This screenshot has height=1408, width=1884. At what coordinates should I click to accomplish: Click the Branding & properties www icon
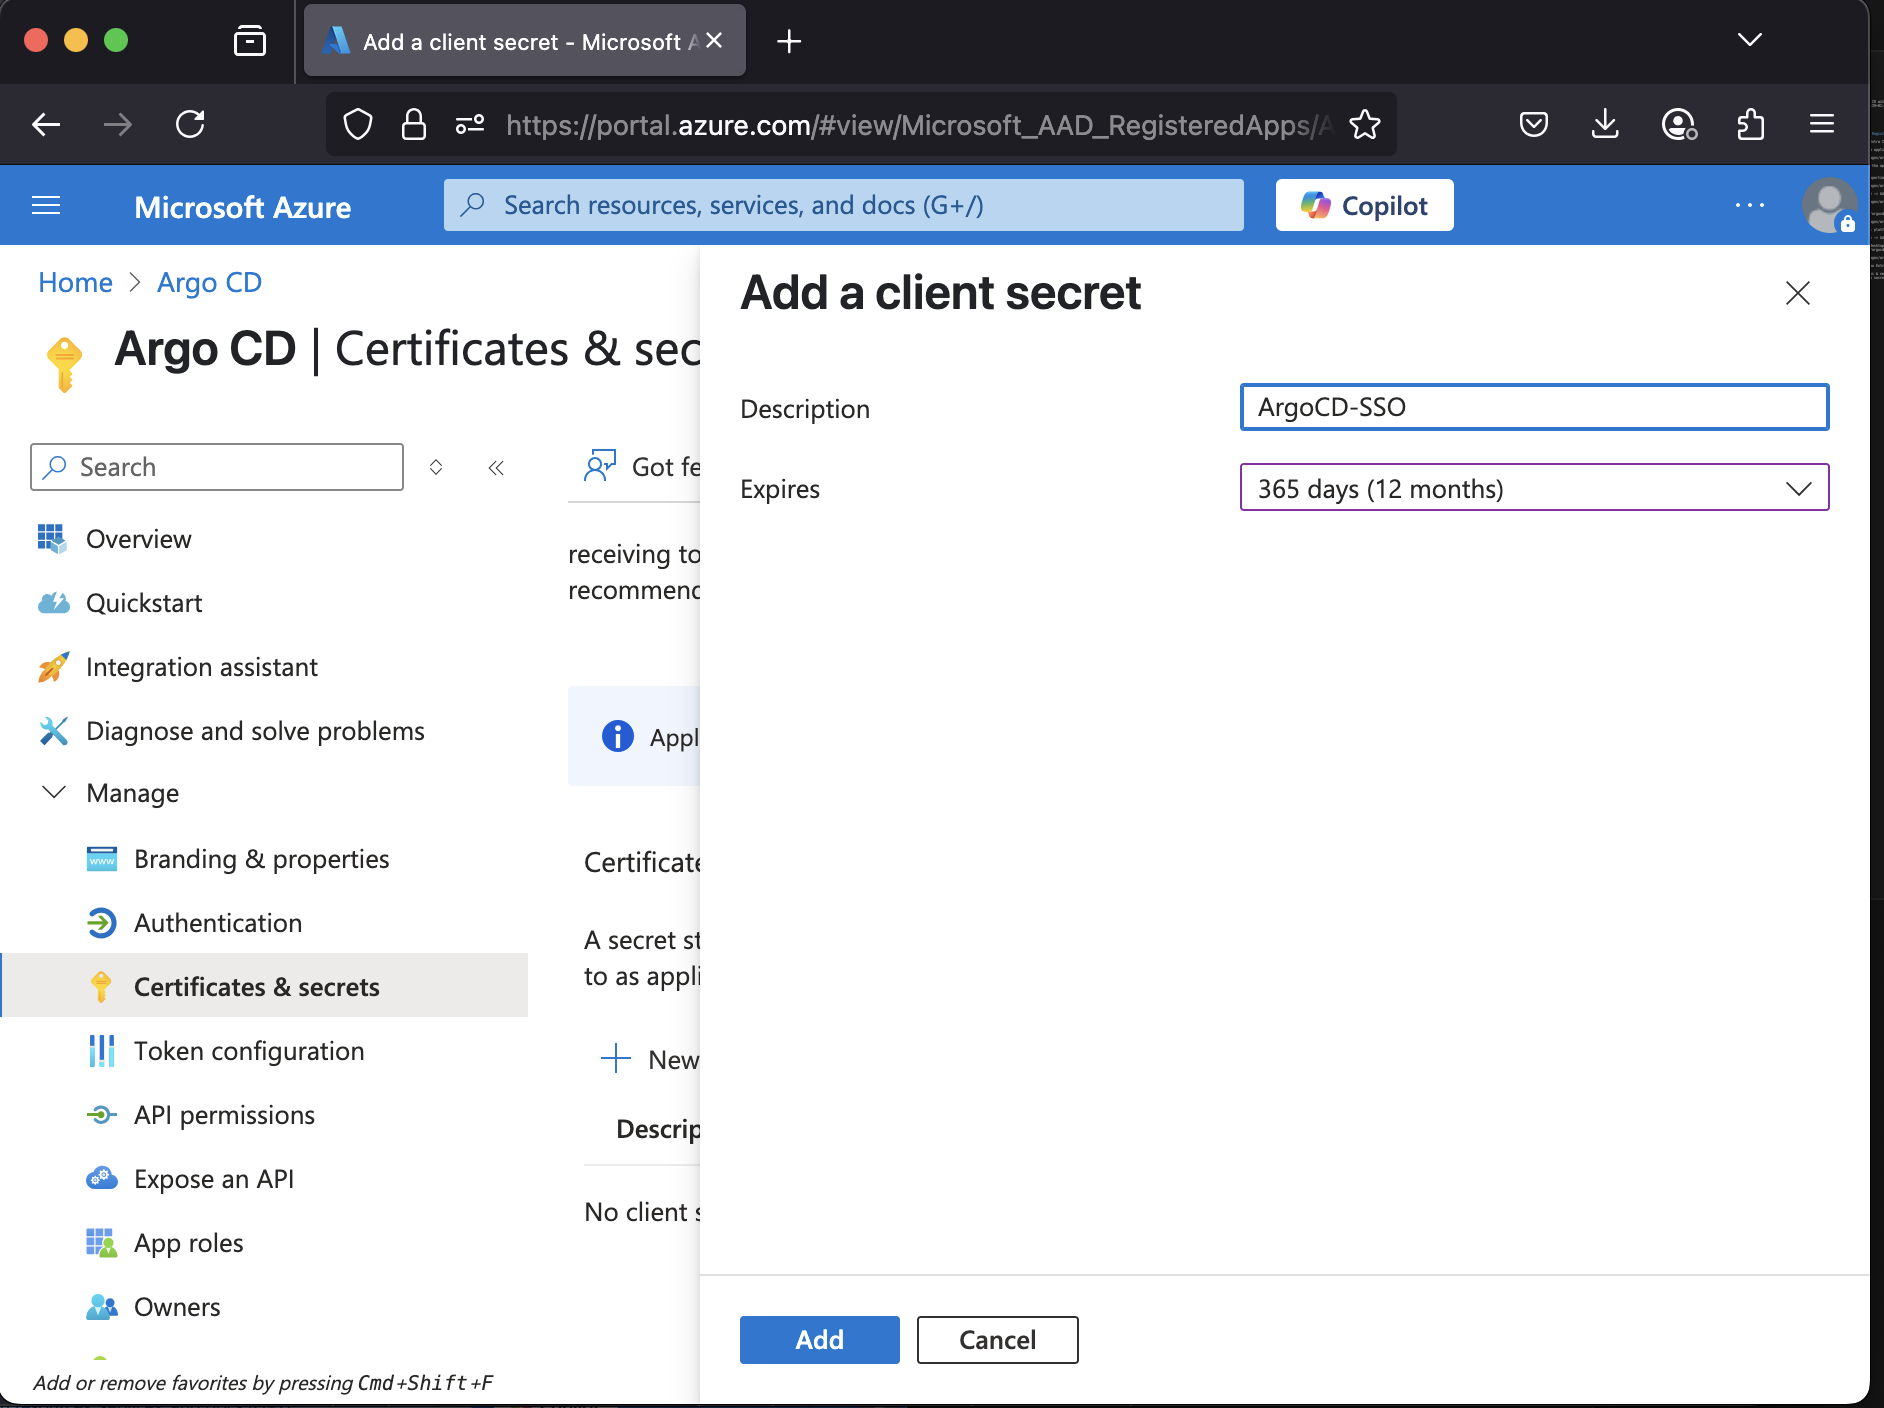click(102, 859)
